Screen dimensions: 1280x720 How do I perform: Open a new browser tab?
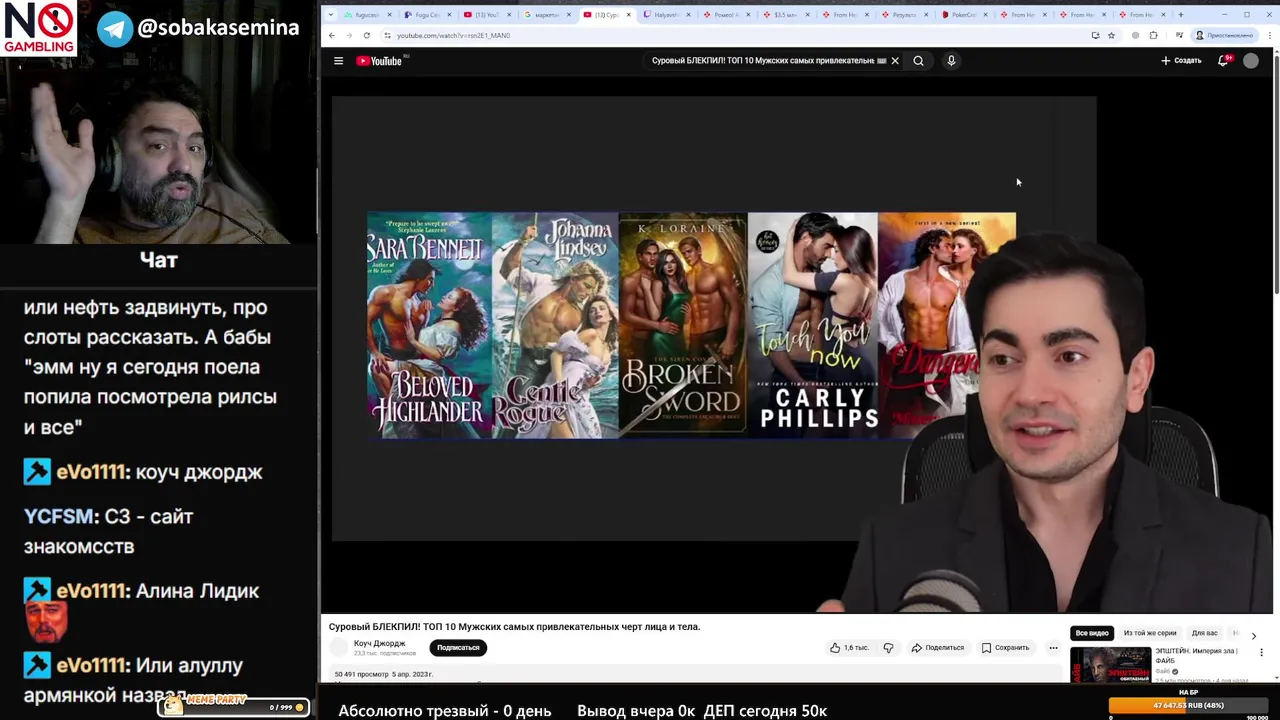pyautogui.click(x=1181, y=15)
